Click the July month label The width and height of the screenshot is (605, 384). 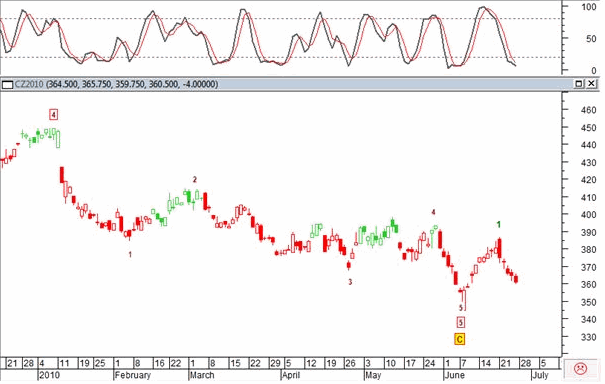click(540, 375)
